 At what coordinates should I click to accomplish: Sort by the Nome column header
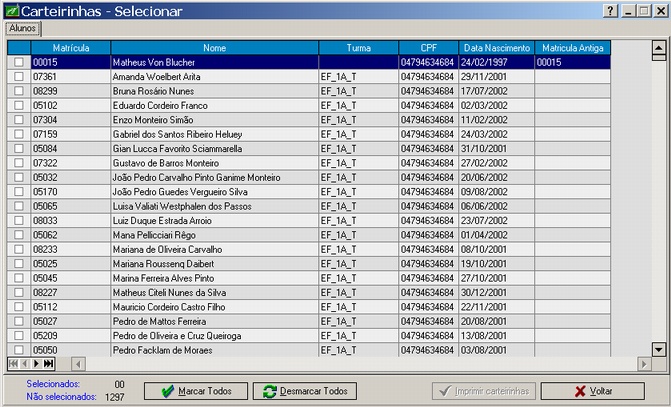click(214, 47)
